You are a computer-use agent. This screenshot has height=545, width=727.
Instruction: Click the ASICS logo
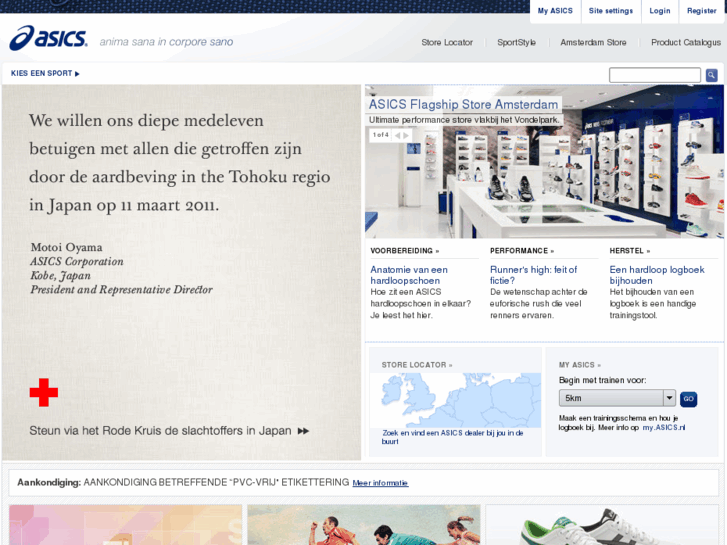click(x=48, y=38)
